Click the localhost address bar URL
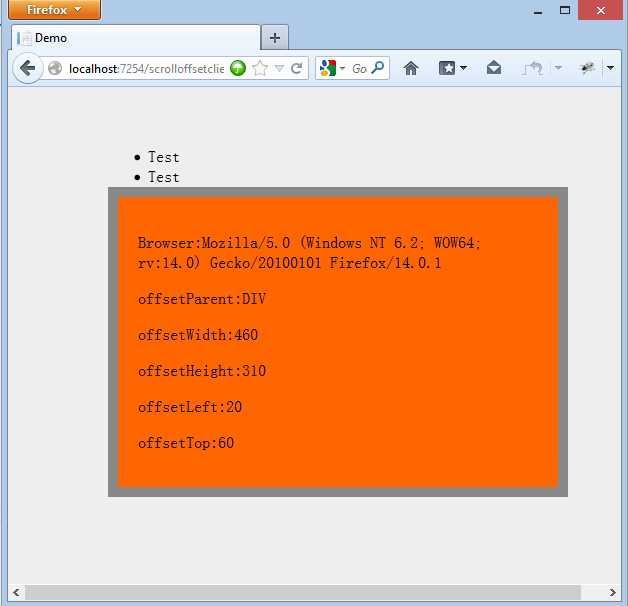The image size is (628, 606). (147, 69)
